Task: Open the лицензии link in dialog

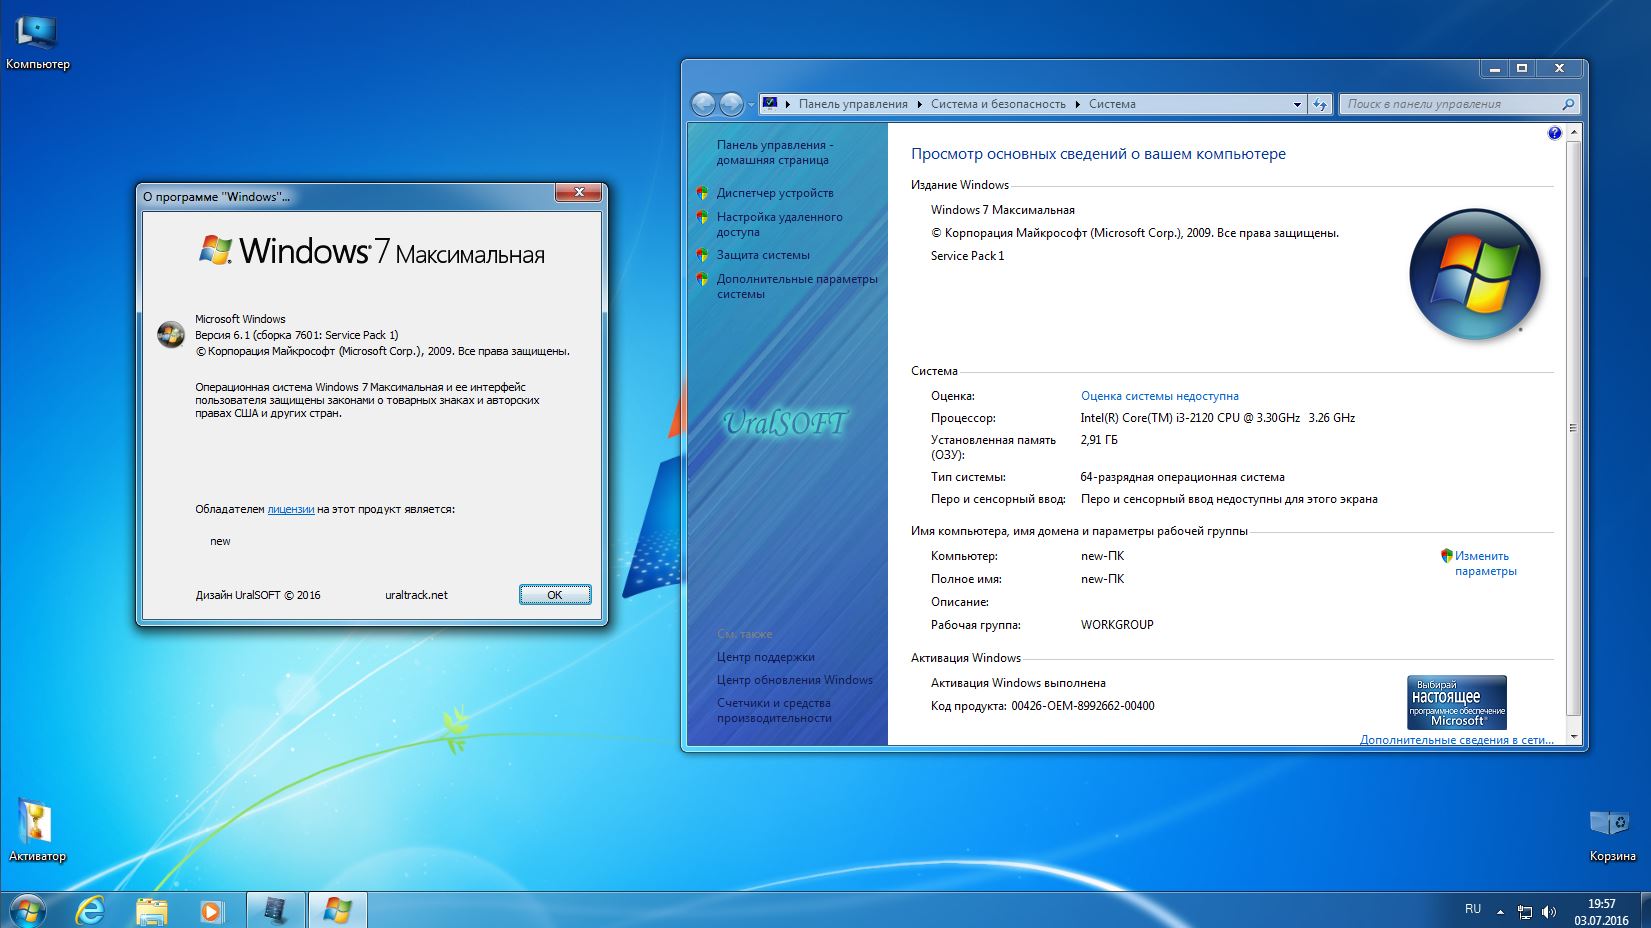Action: (291, 509)
